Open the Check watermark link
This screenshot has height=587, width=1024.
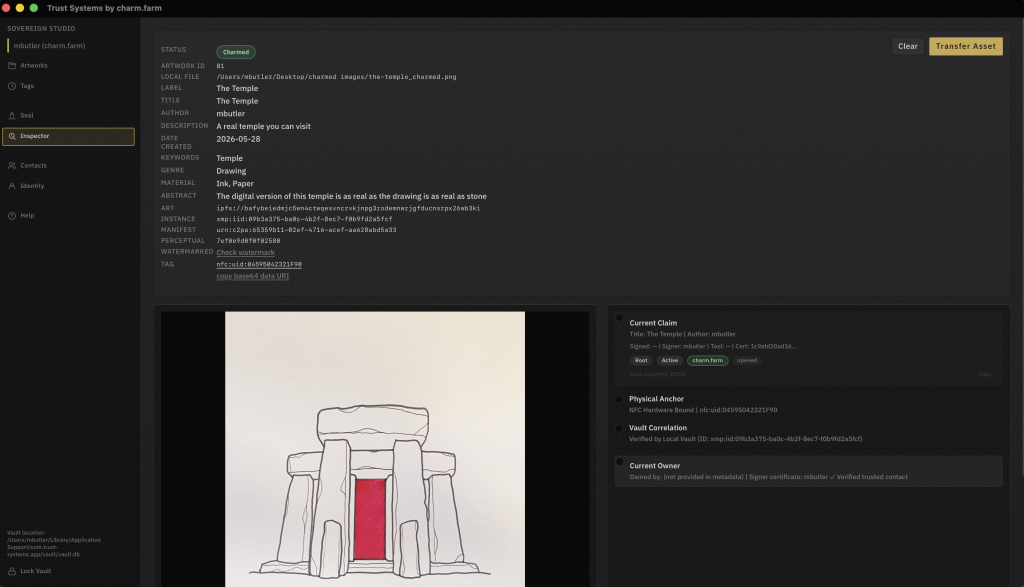tap(246, 253)
